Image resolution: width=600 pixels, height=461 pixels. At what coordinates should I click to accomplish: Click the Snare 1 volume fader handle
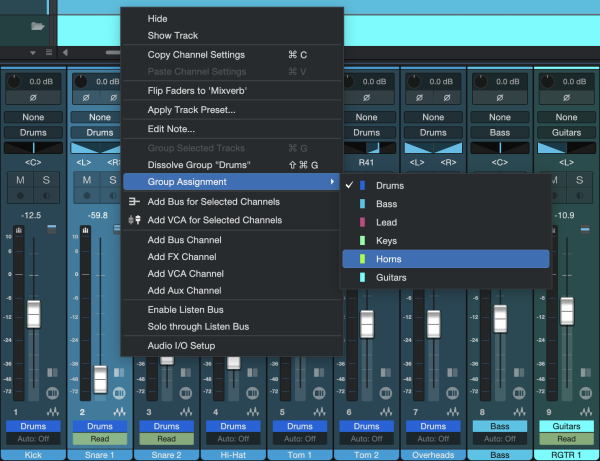coord(100,379)
